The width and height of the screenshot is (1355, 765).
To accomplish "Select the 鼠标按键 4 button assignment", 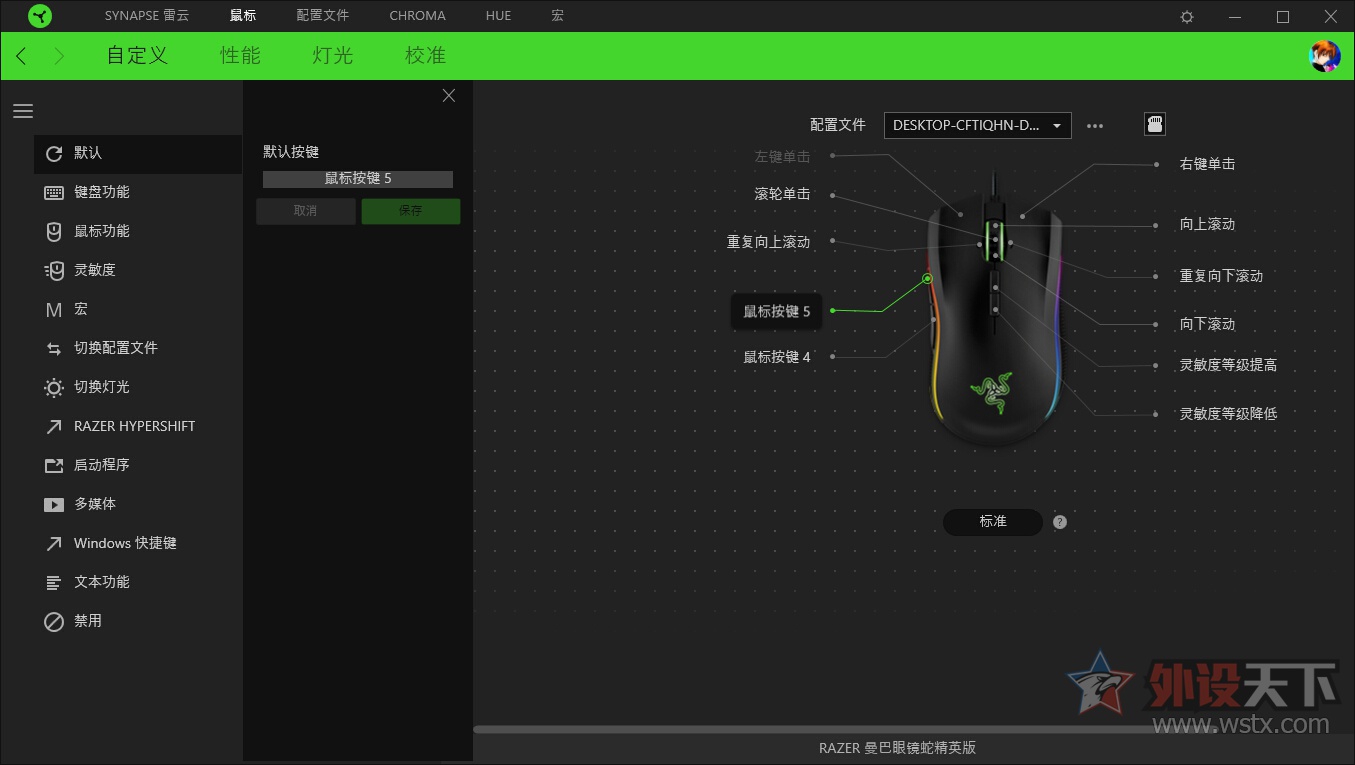I will point(777,357).
